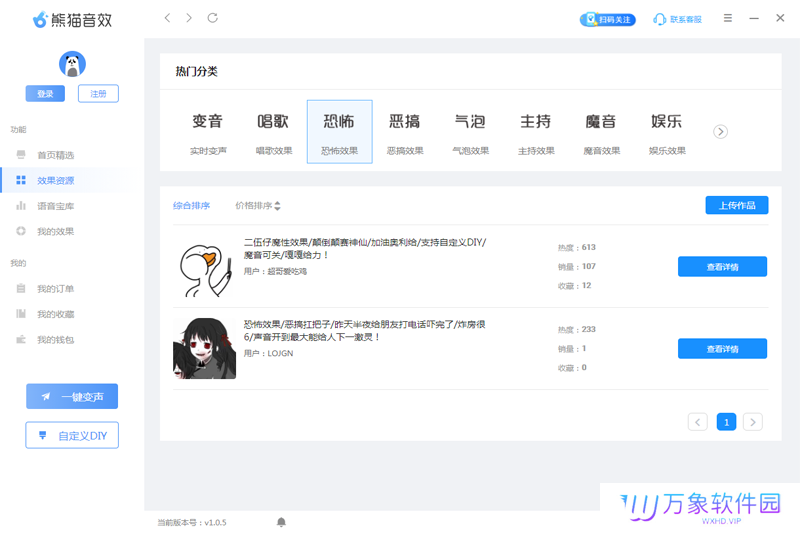This screenshot has height=533, width=800.
Task: Open 语音宝库 sidebar item
Action: pos(56,206)
